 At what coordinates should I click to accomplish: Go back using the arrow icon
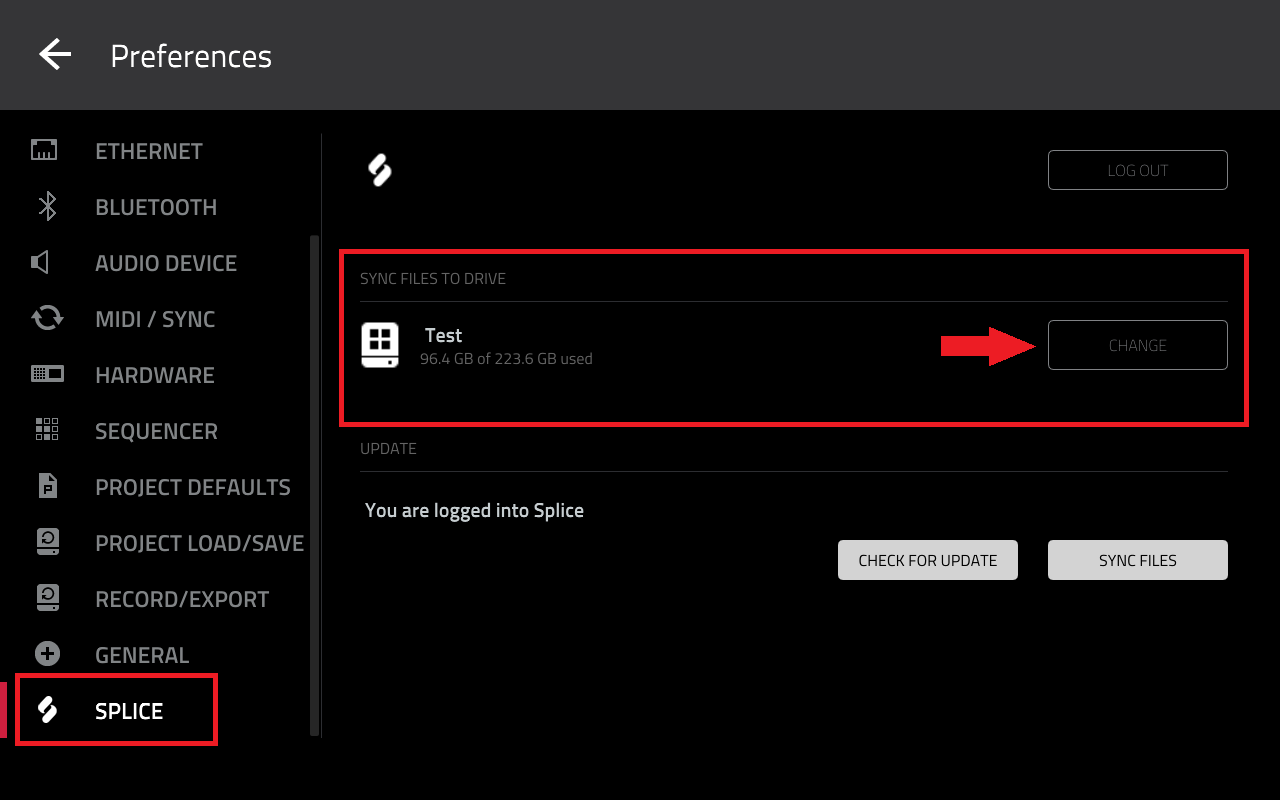pos(55,55)
